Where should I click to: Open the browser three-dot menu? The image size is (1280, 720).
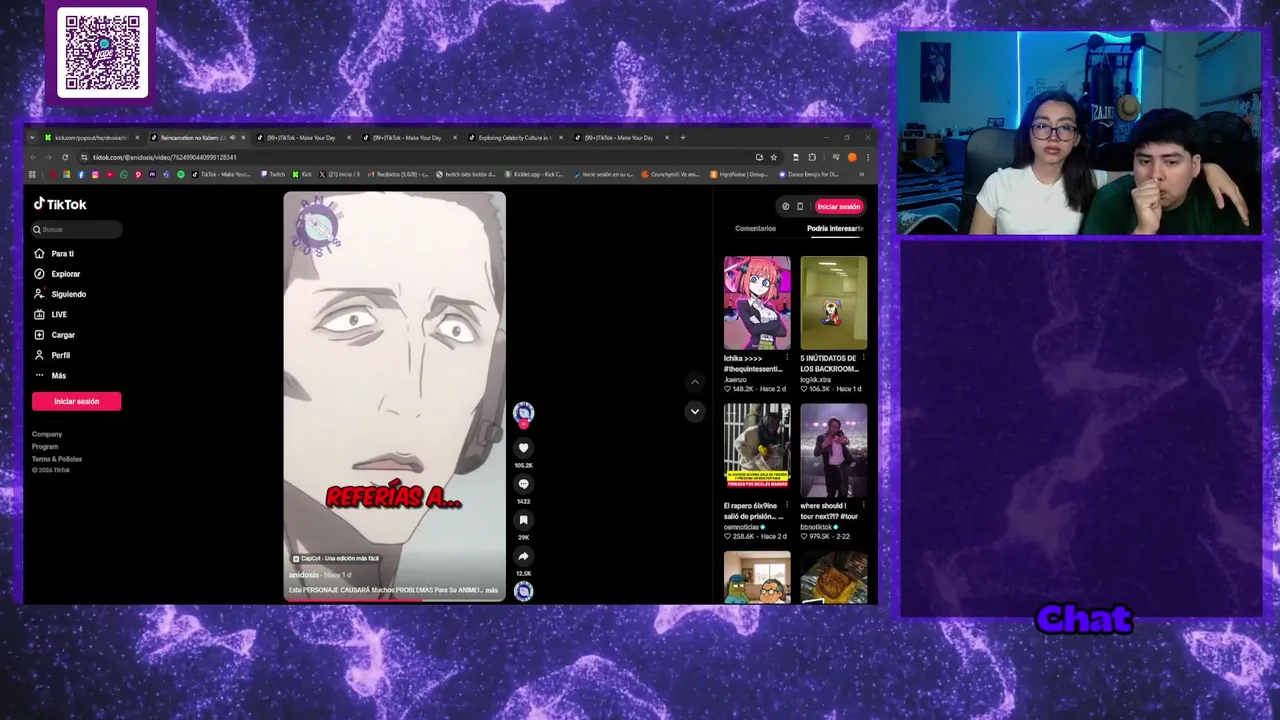pyautogui.click(x=867, y=157)
